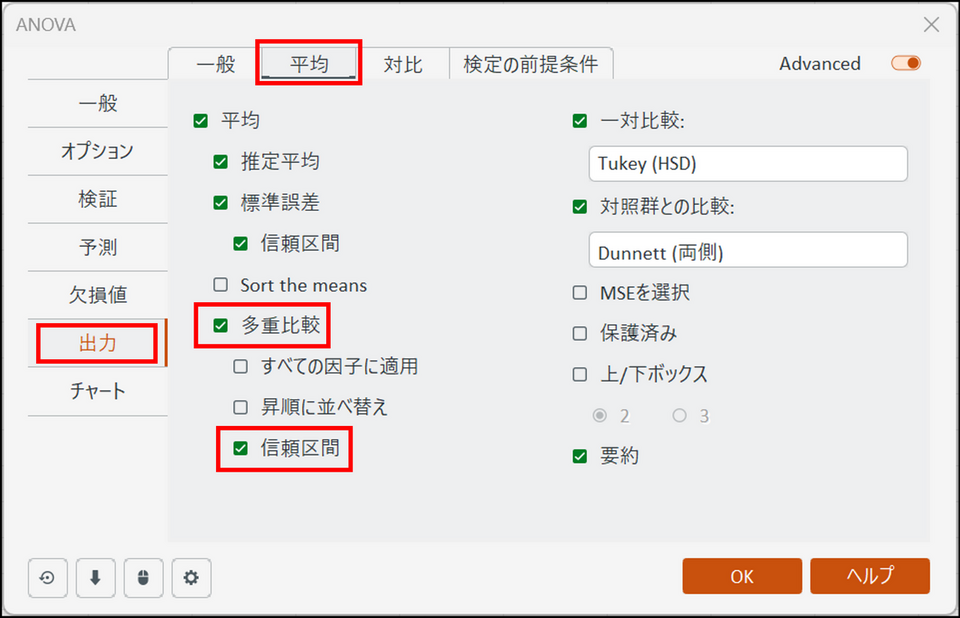Select チャート in the left sidebar
960x618 pixels.
[x=97, y=391]
